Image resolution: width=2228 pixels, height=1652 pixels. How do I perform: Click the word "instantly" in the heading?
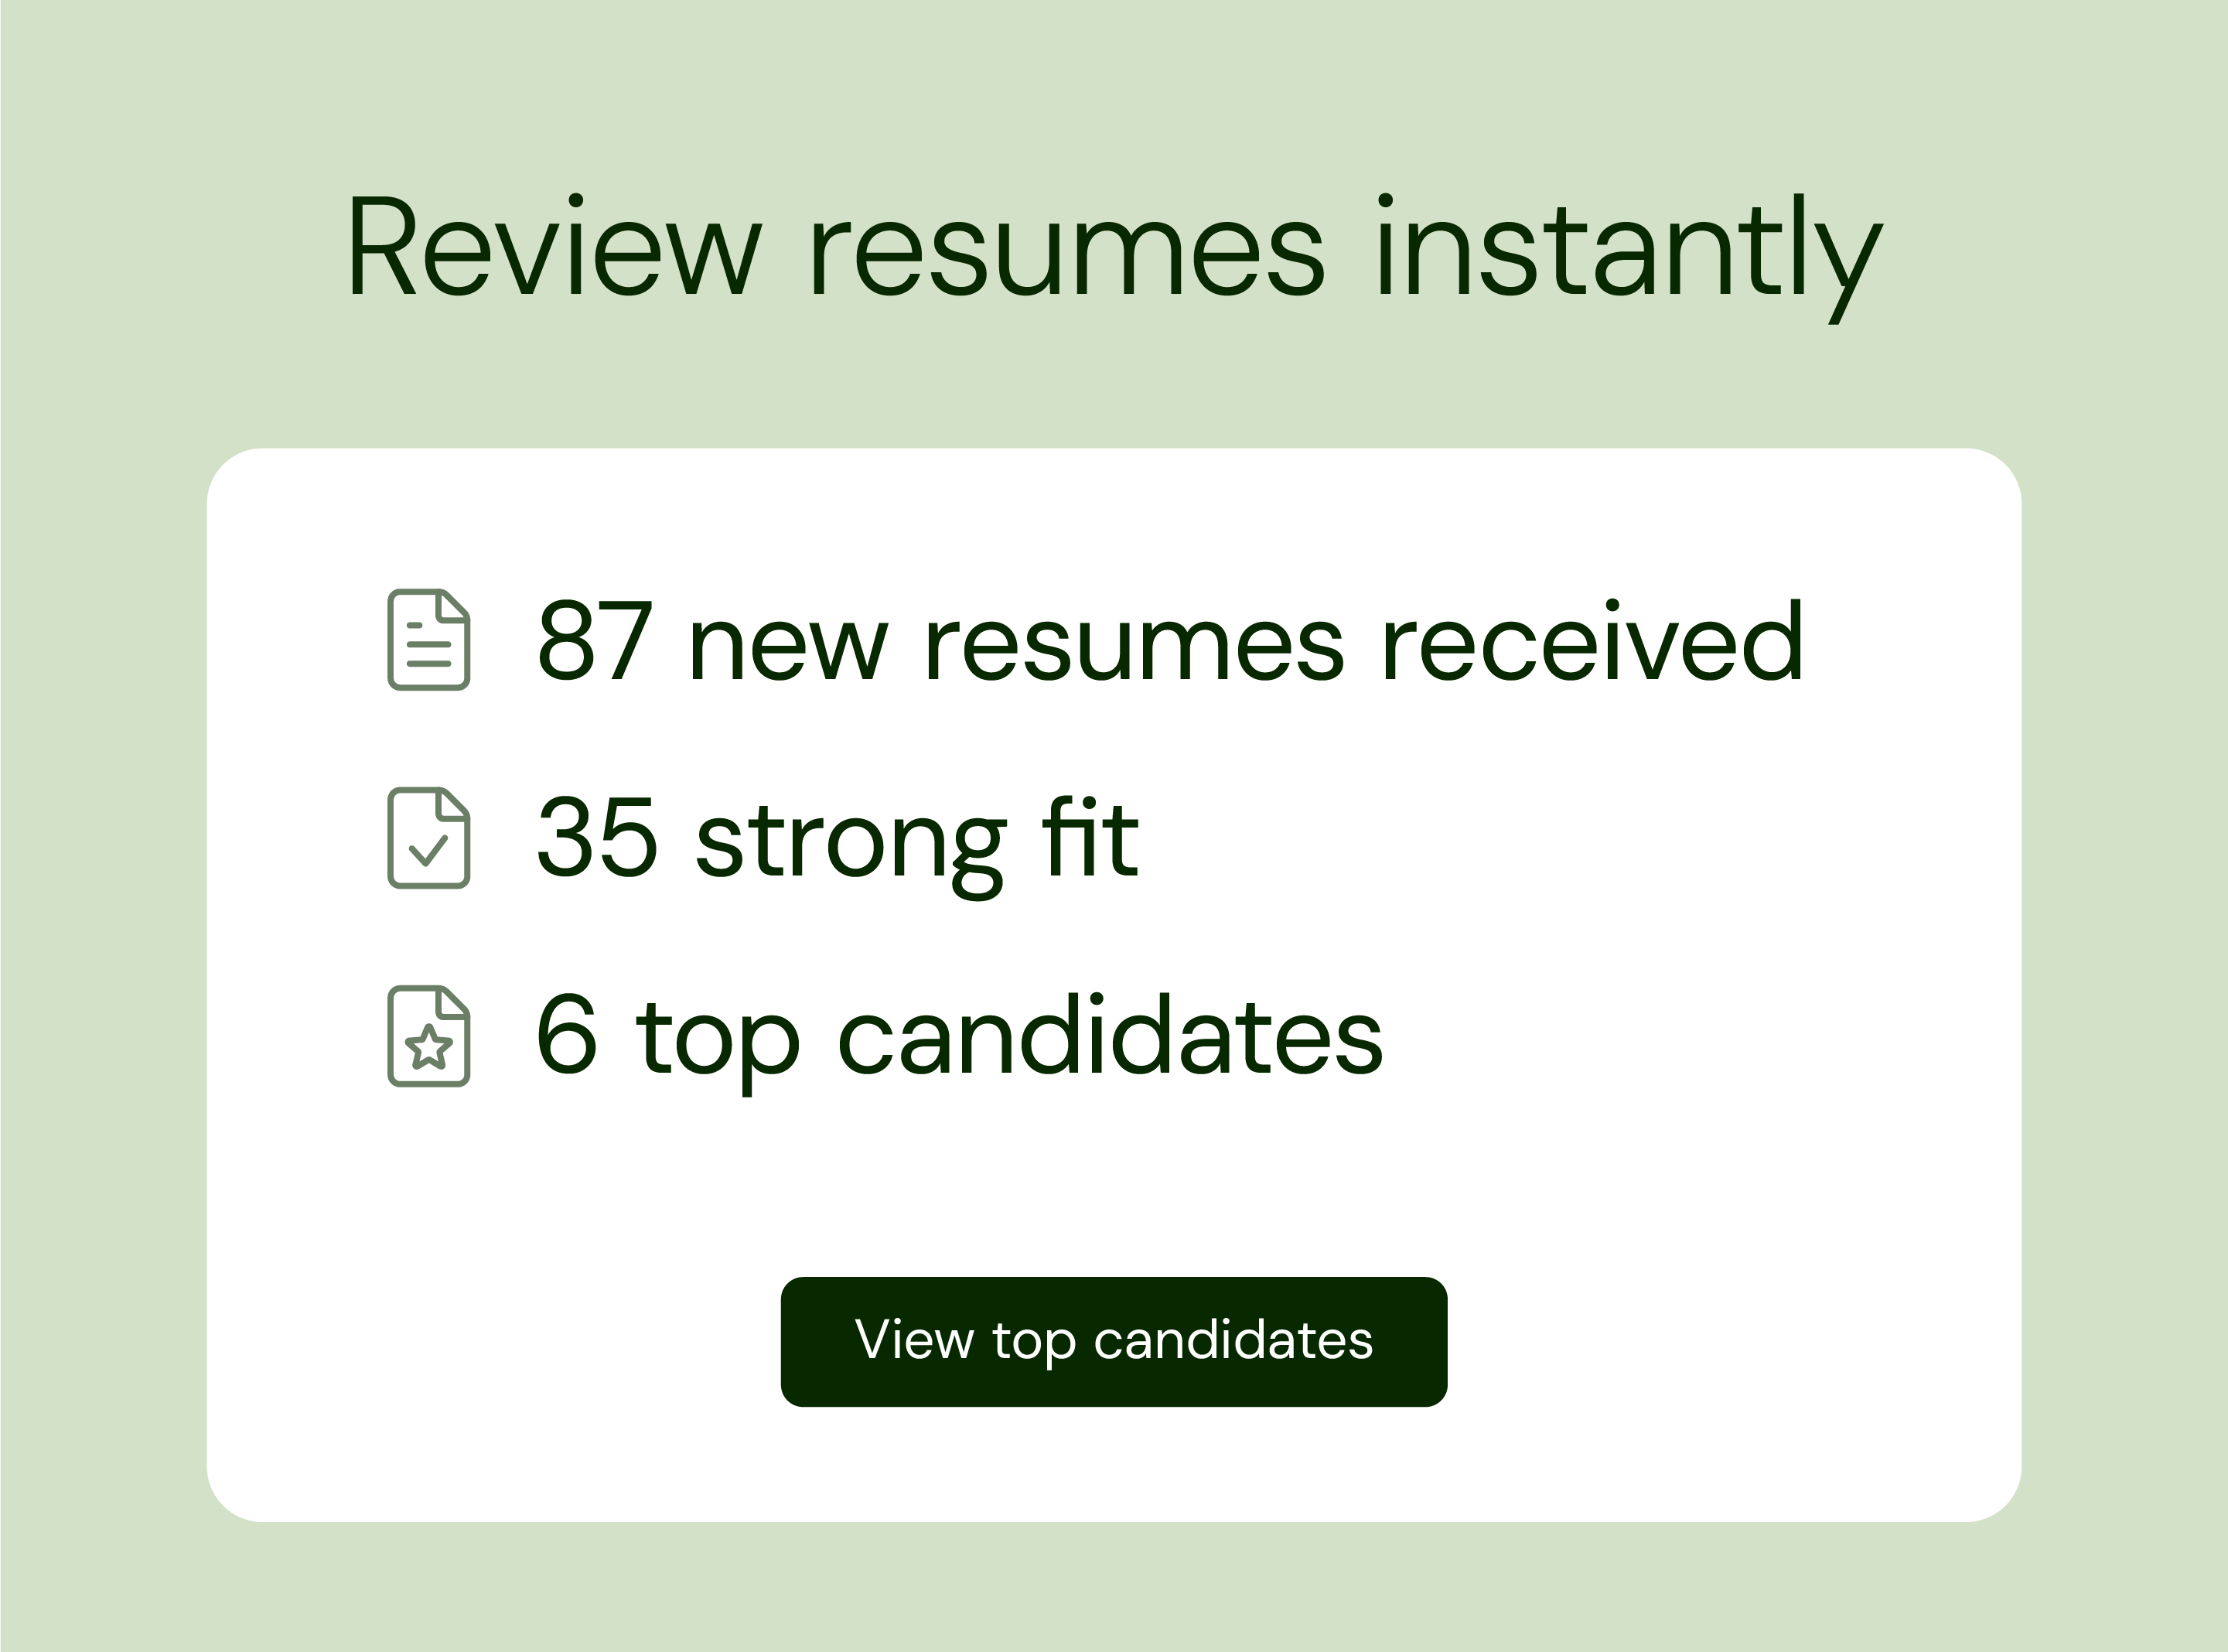click(x=1628, y=248)
